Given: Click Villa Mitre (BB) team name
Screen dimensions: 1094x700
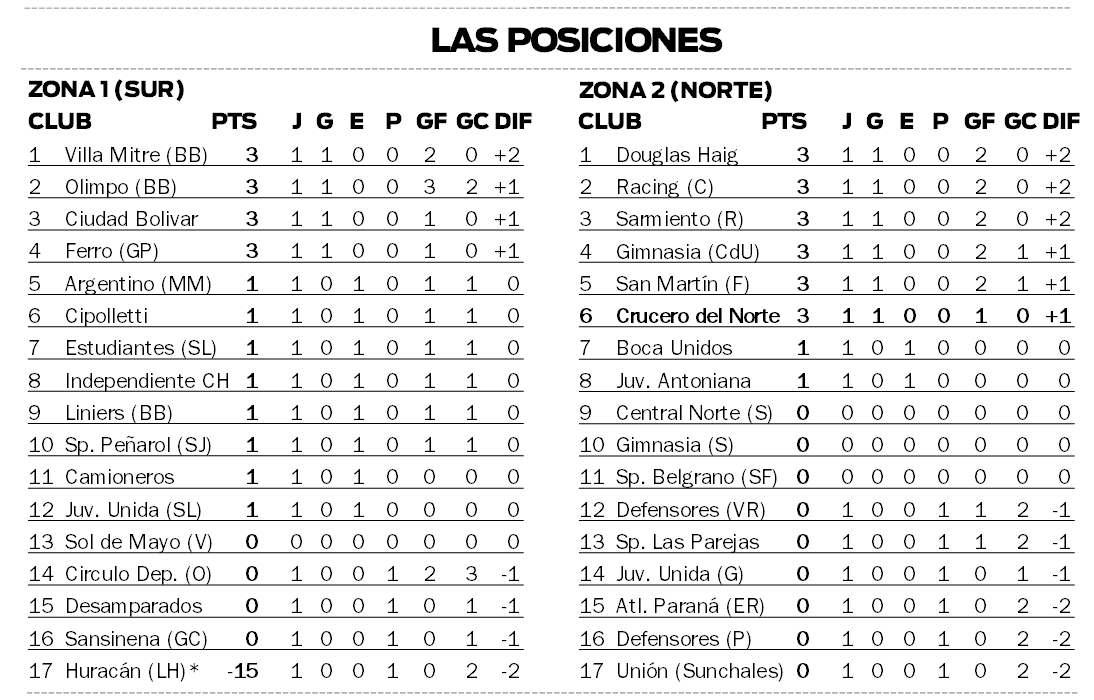Looking at the screenshot, I should [136, 154].
